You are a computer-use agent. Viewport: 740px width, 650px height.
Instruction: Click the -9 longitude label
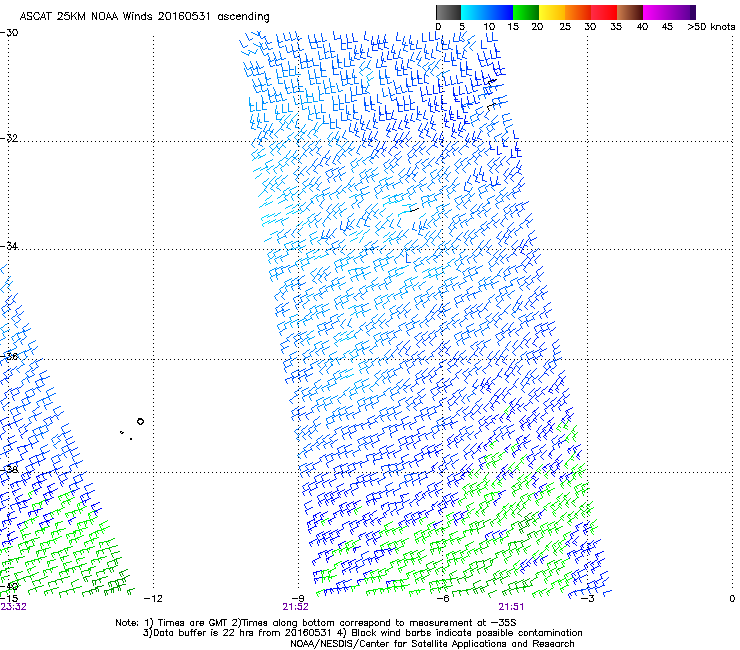click(x=298, y=599)
